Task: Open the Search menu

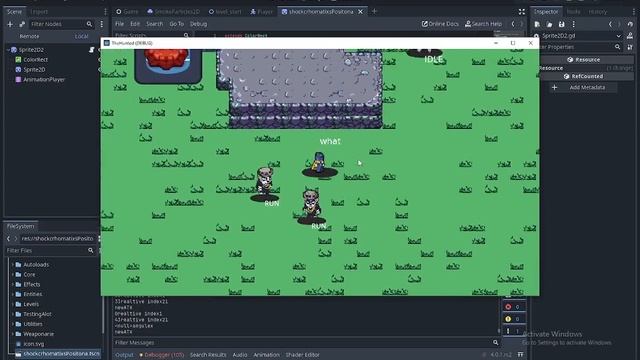Action: [x=154, y=24]
